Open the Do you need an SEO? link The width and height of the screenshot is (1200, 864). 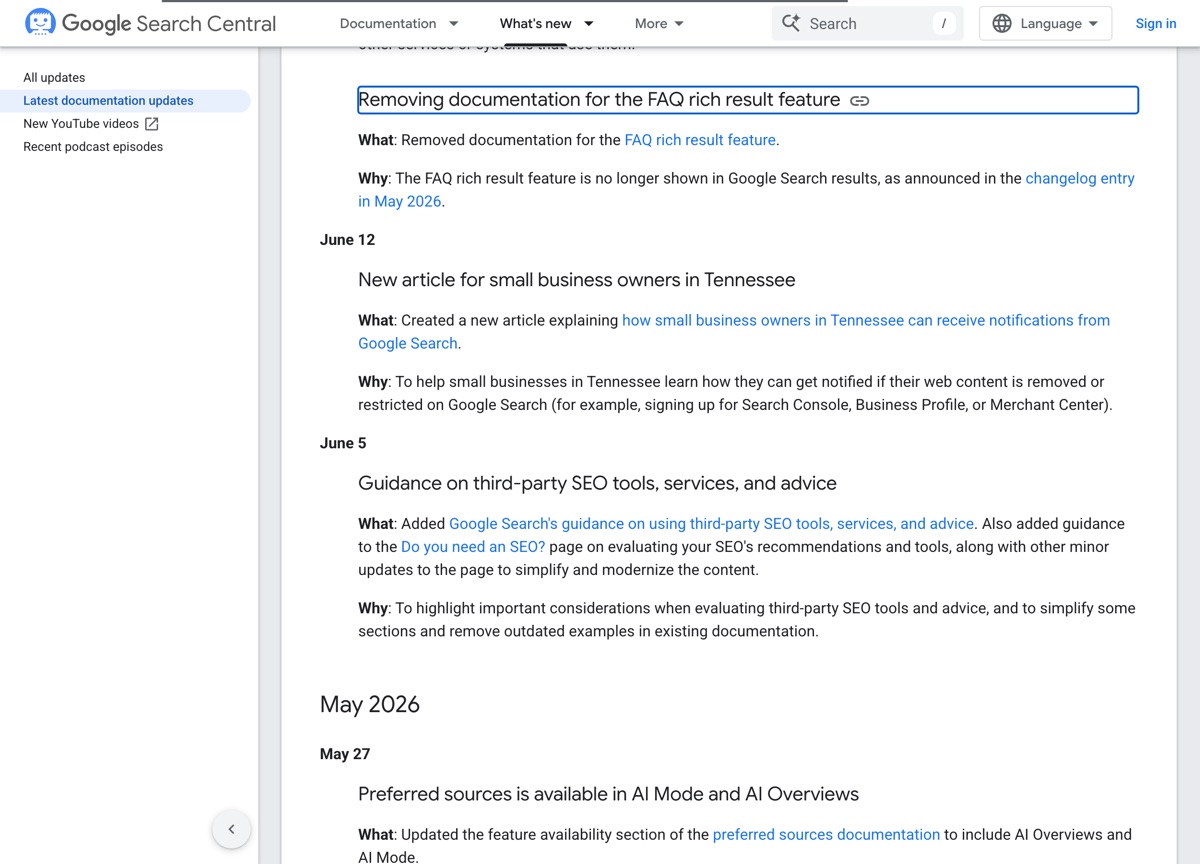[473, 546]
